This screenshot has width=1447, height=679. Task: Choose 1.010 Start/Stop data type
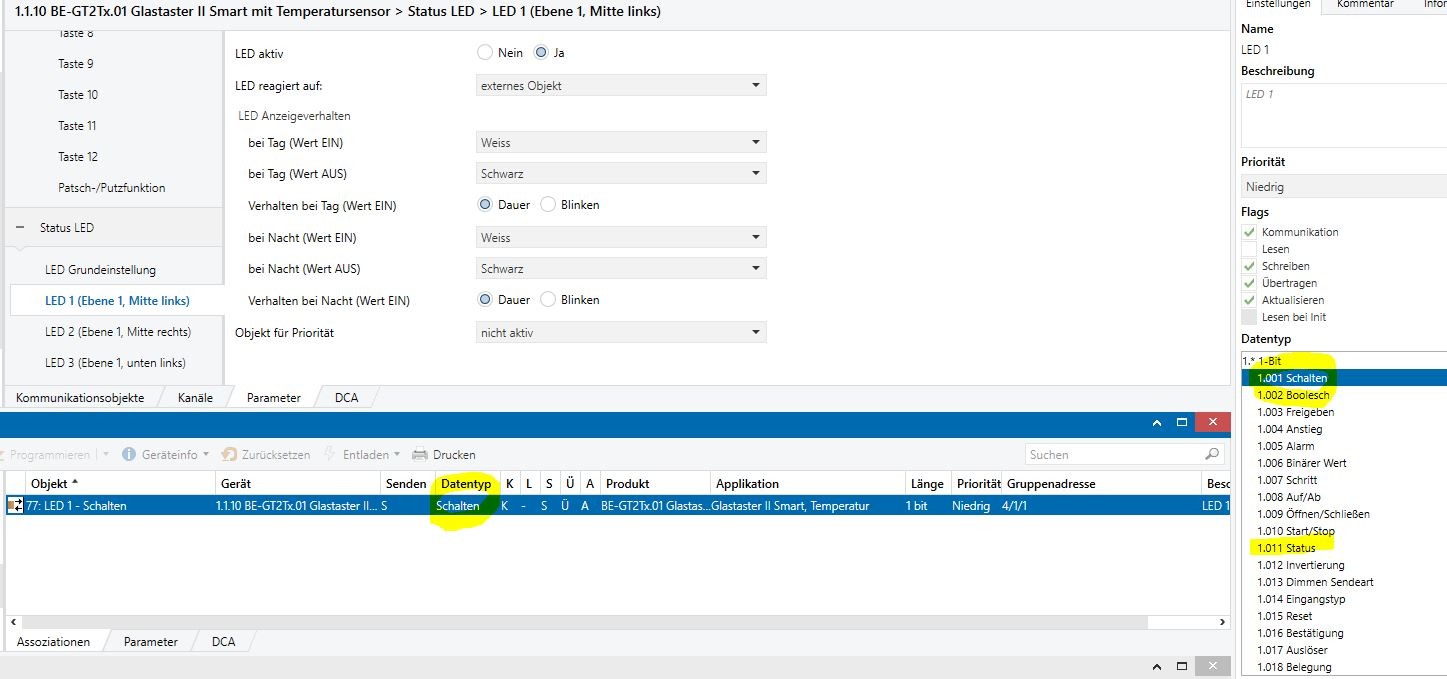(1295, 531)
